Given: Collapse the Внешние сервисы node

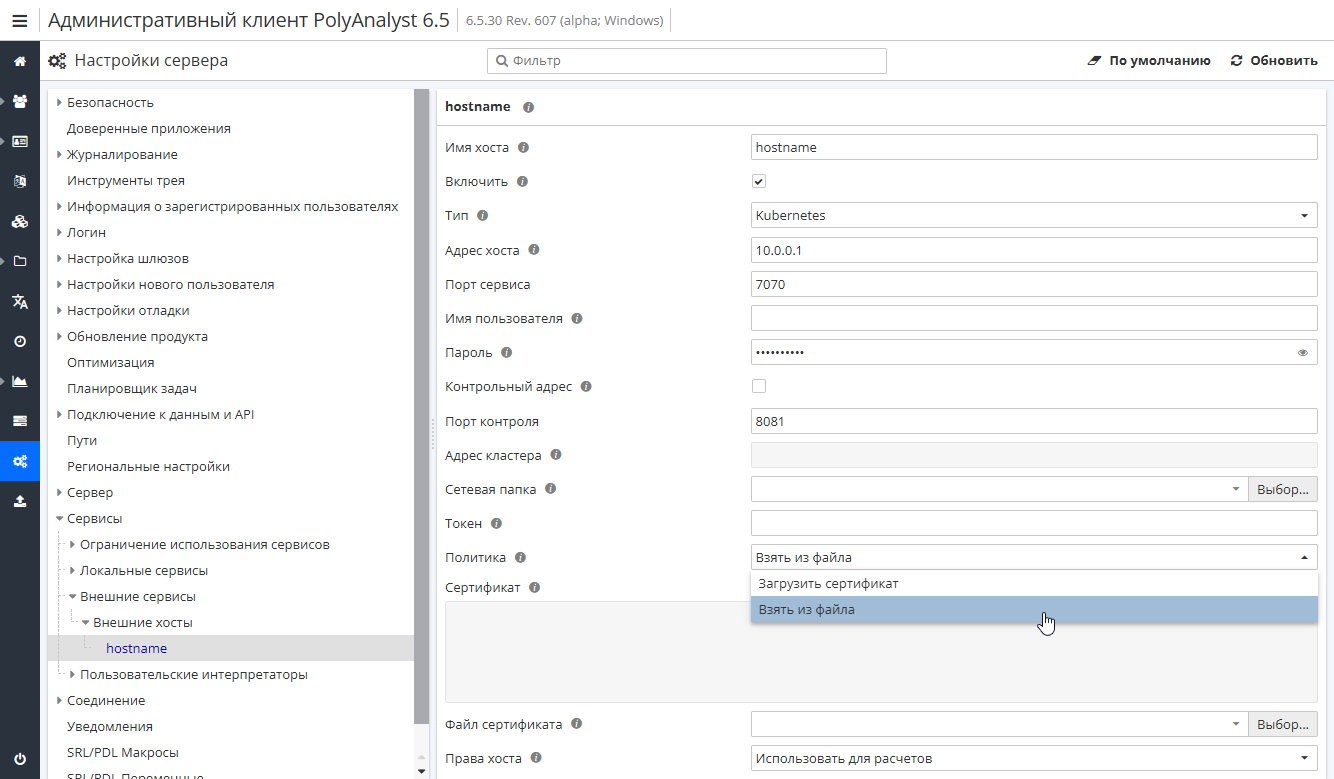Looking at the screenshot, I should coord(72,597).
